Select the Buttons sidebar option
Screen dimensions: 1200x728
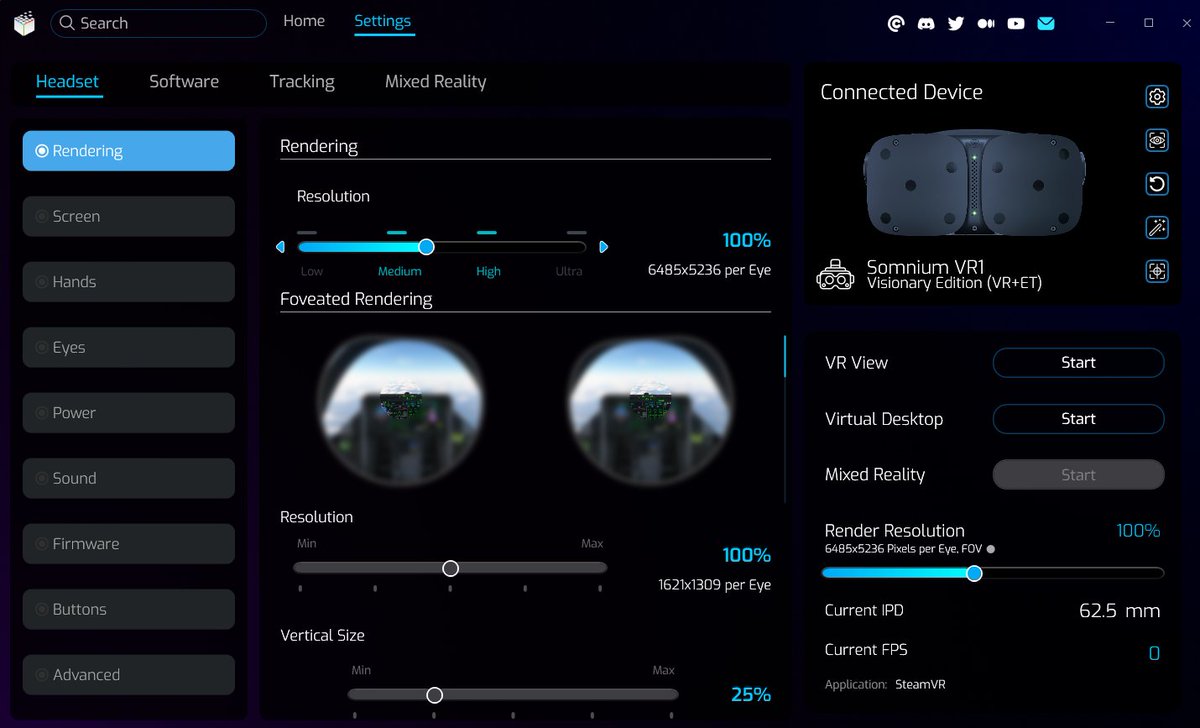pyautogui.click(x=129, y=609)
